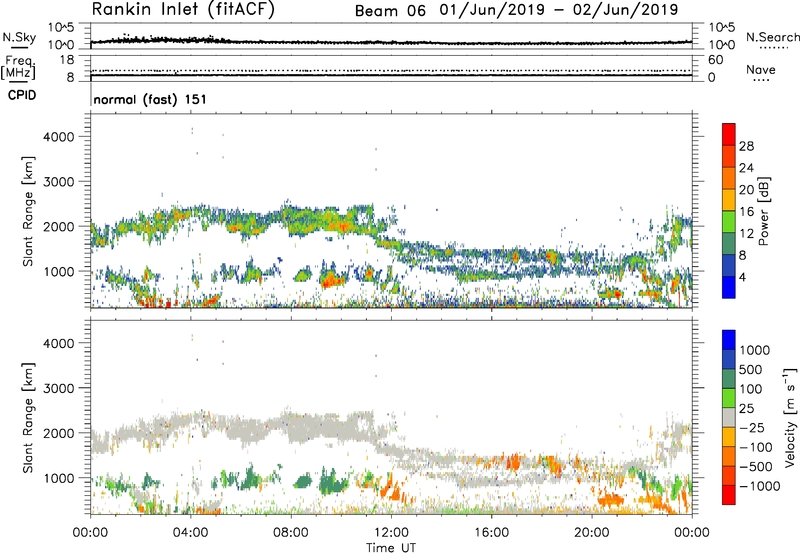
Task: Click the '04:00' time axis tick label
Action: click(x=191, y=533)
